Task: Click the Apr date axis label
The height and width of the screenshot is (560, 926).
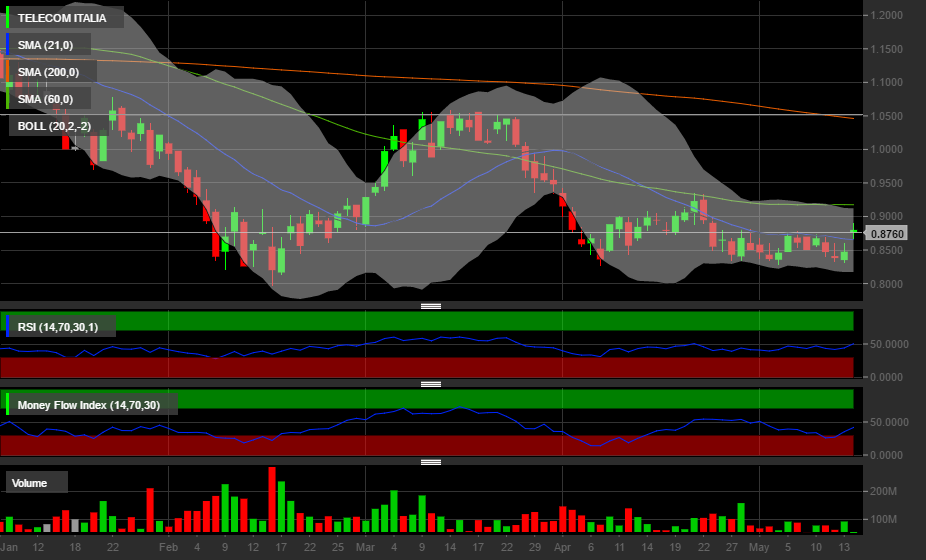Action: pyautogui.click(x=562, y=547)
